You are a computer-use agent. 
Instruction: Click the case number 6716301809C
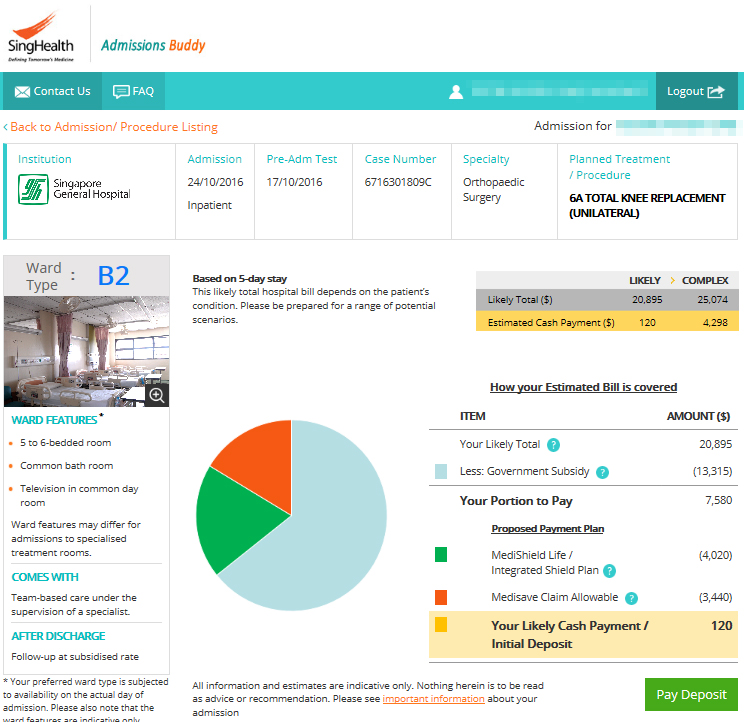[x=398, y=182]
